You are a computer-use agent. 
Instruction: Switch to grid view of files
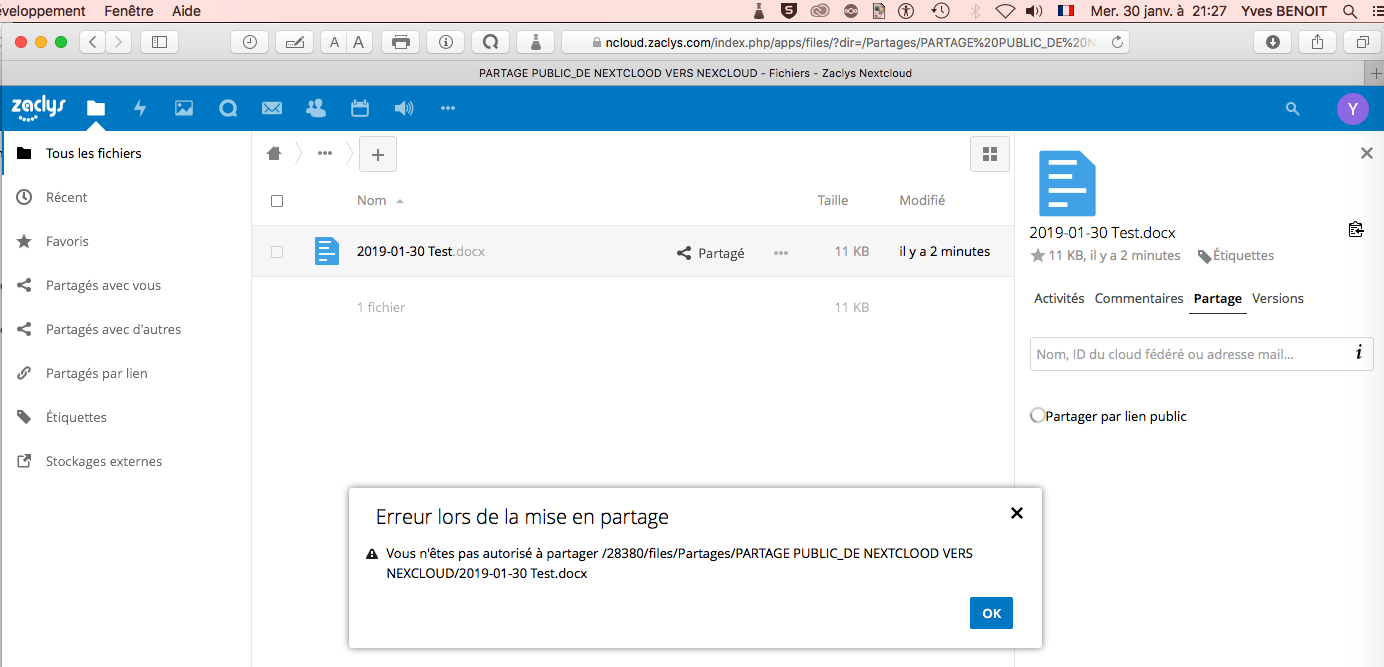click(x=990, y=154)
